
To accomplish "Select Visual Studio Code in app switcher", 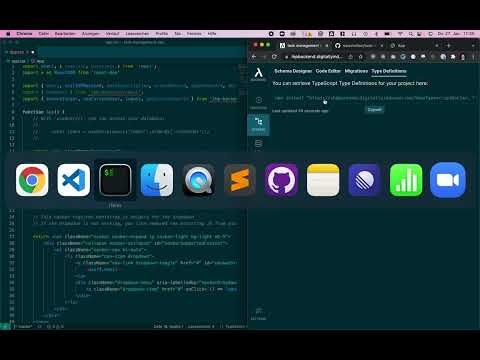I will pyautogui.click(x=74, y=180).
